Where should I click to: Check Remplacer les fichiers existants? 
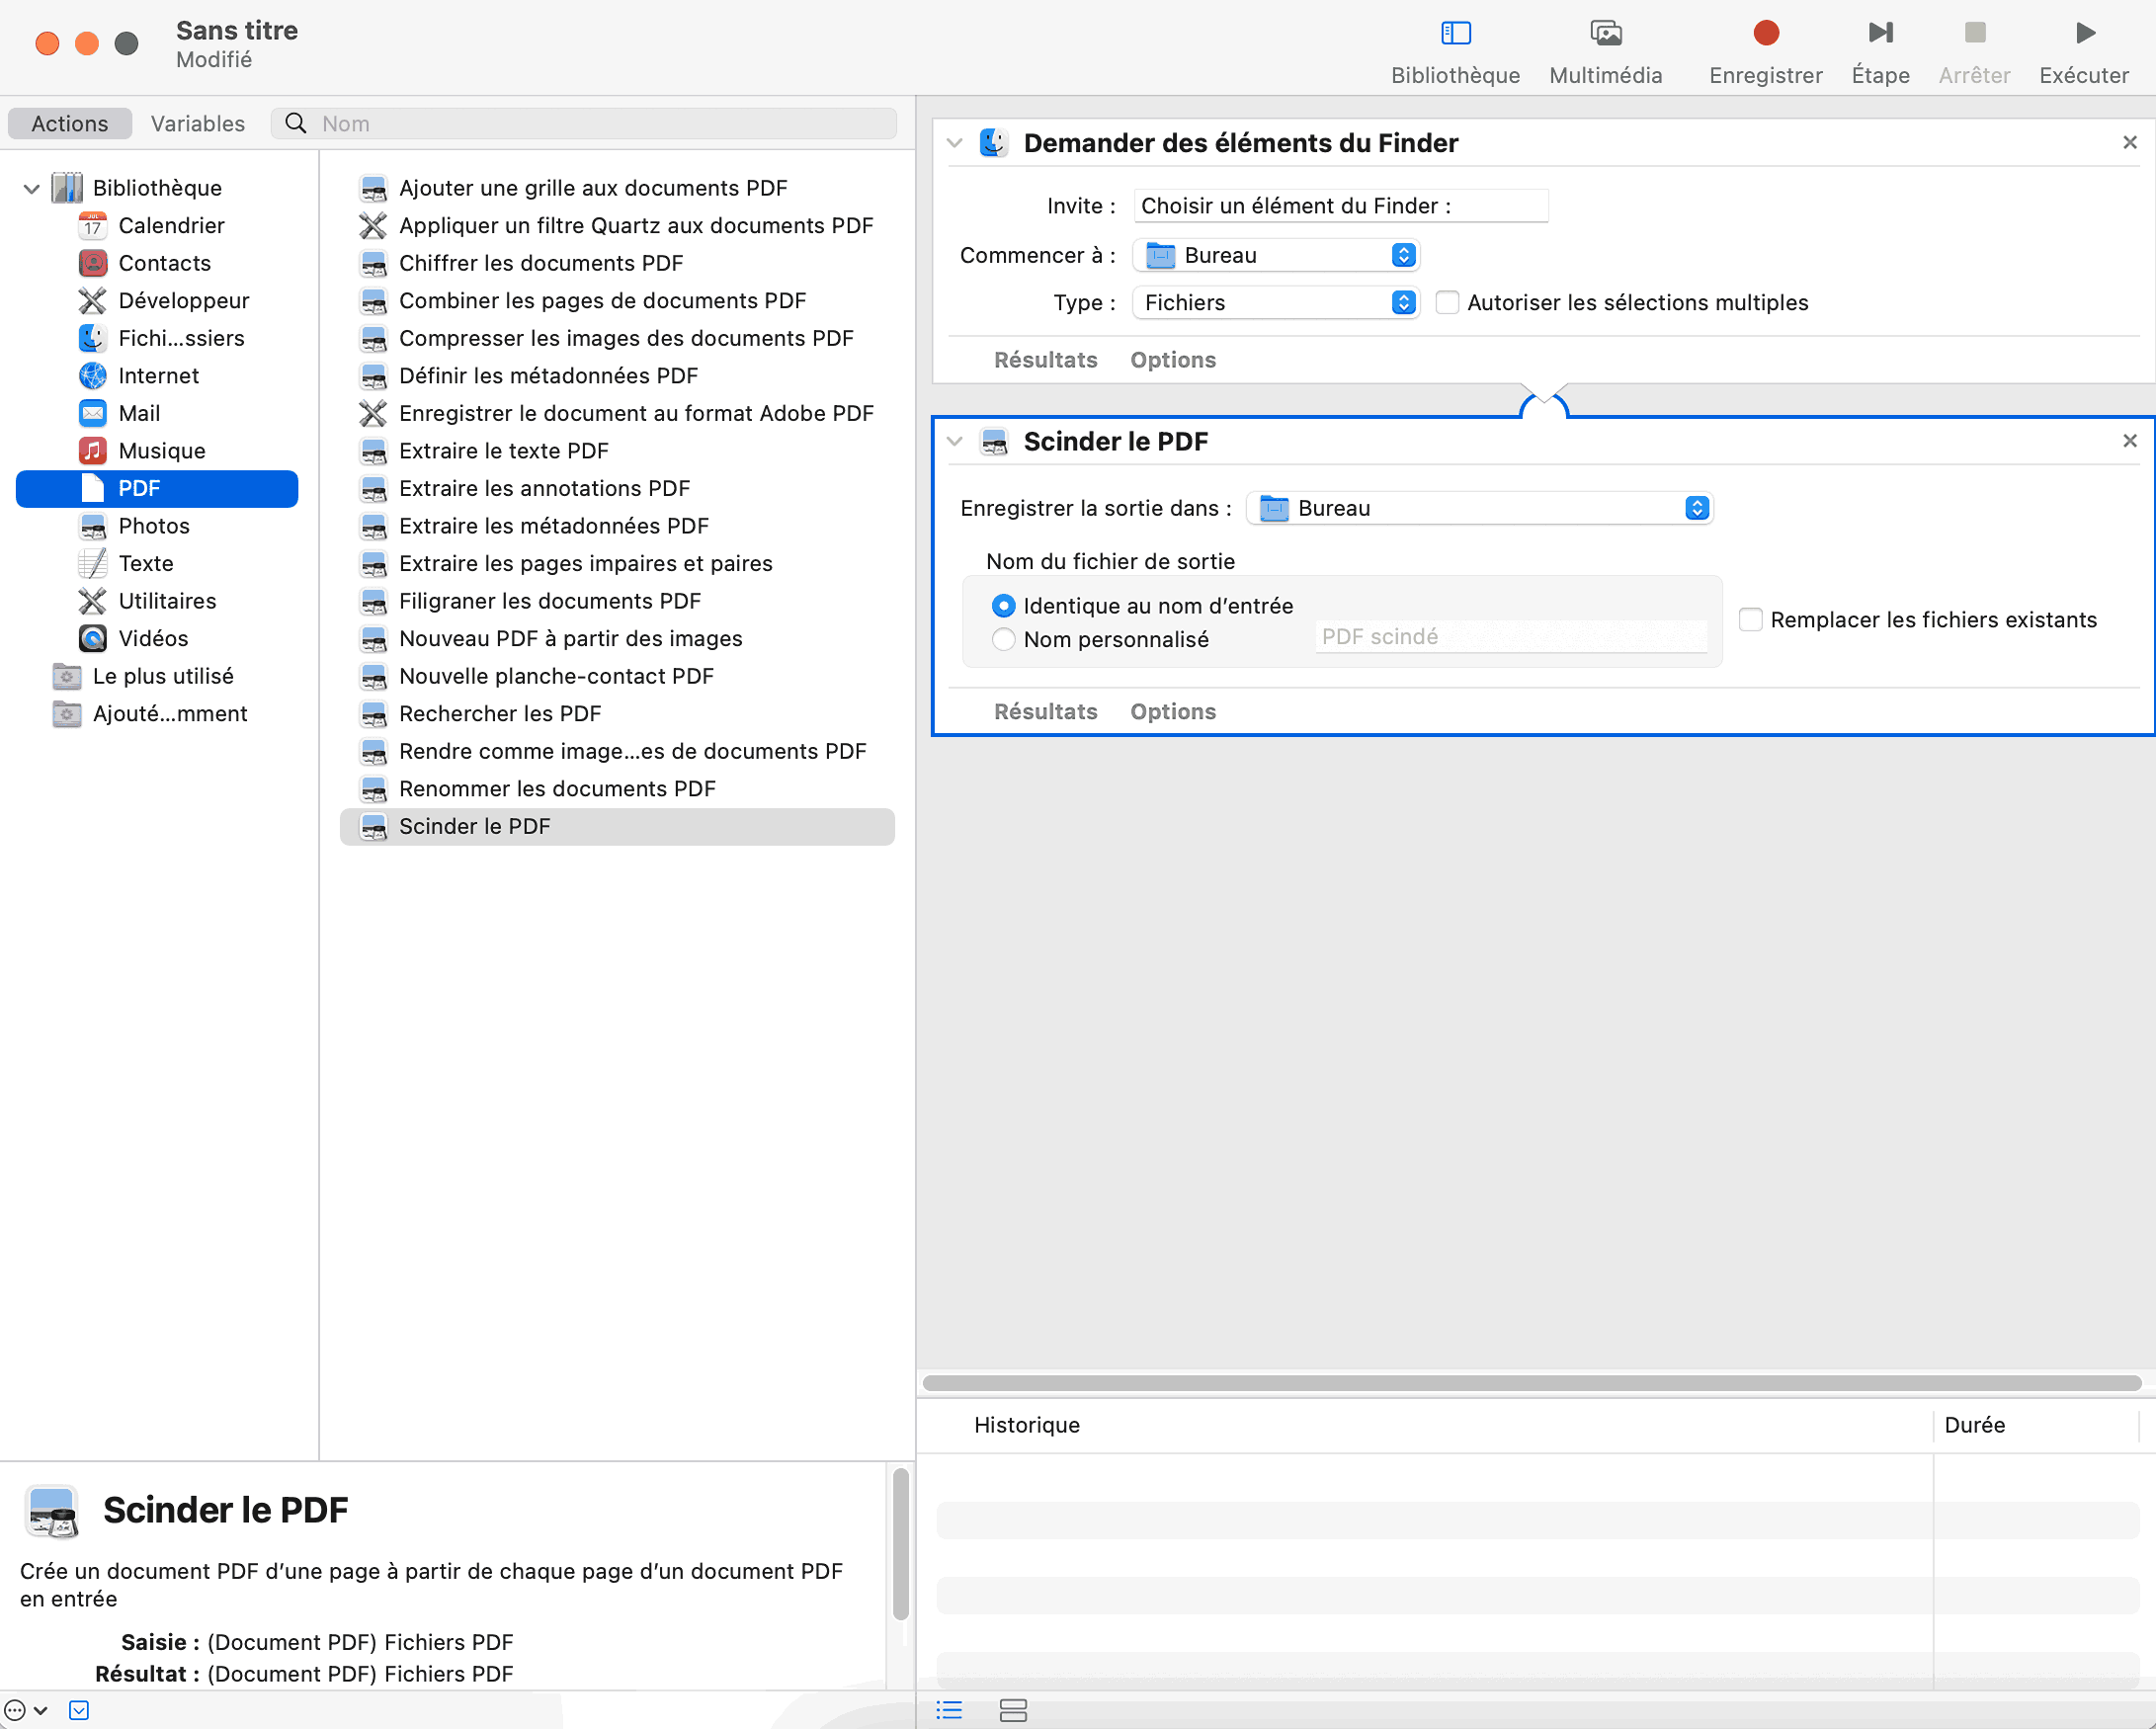[x=1750, y=619]
